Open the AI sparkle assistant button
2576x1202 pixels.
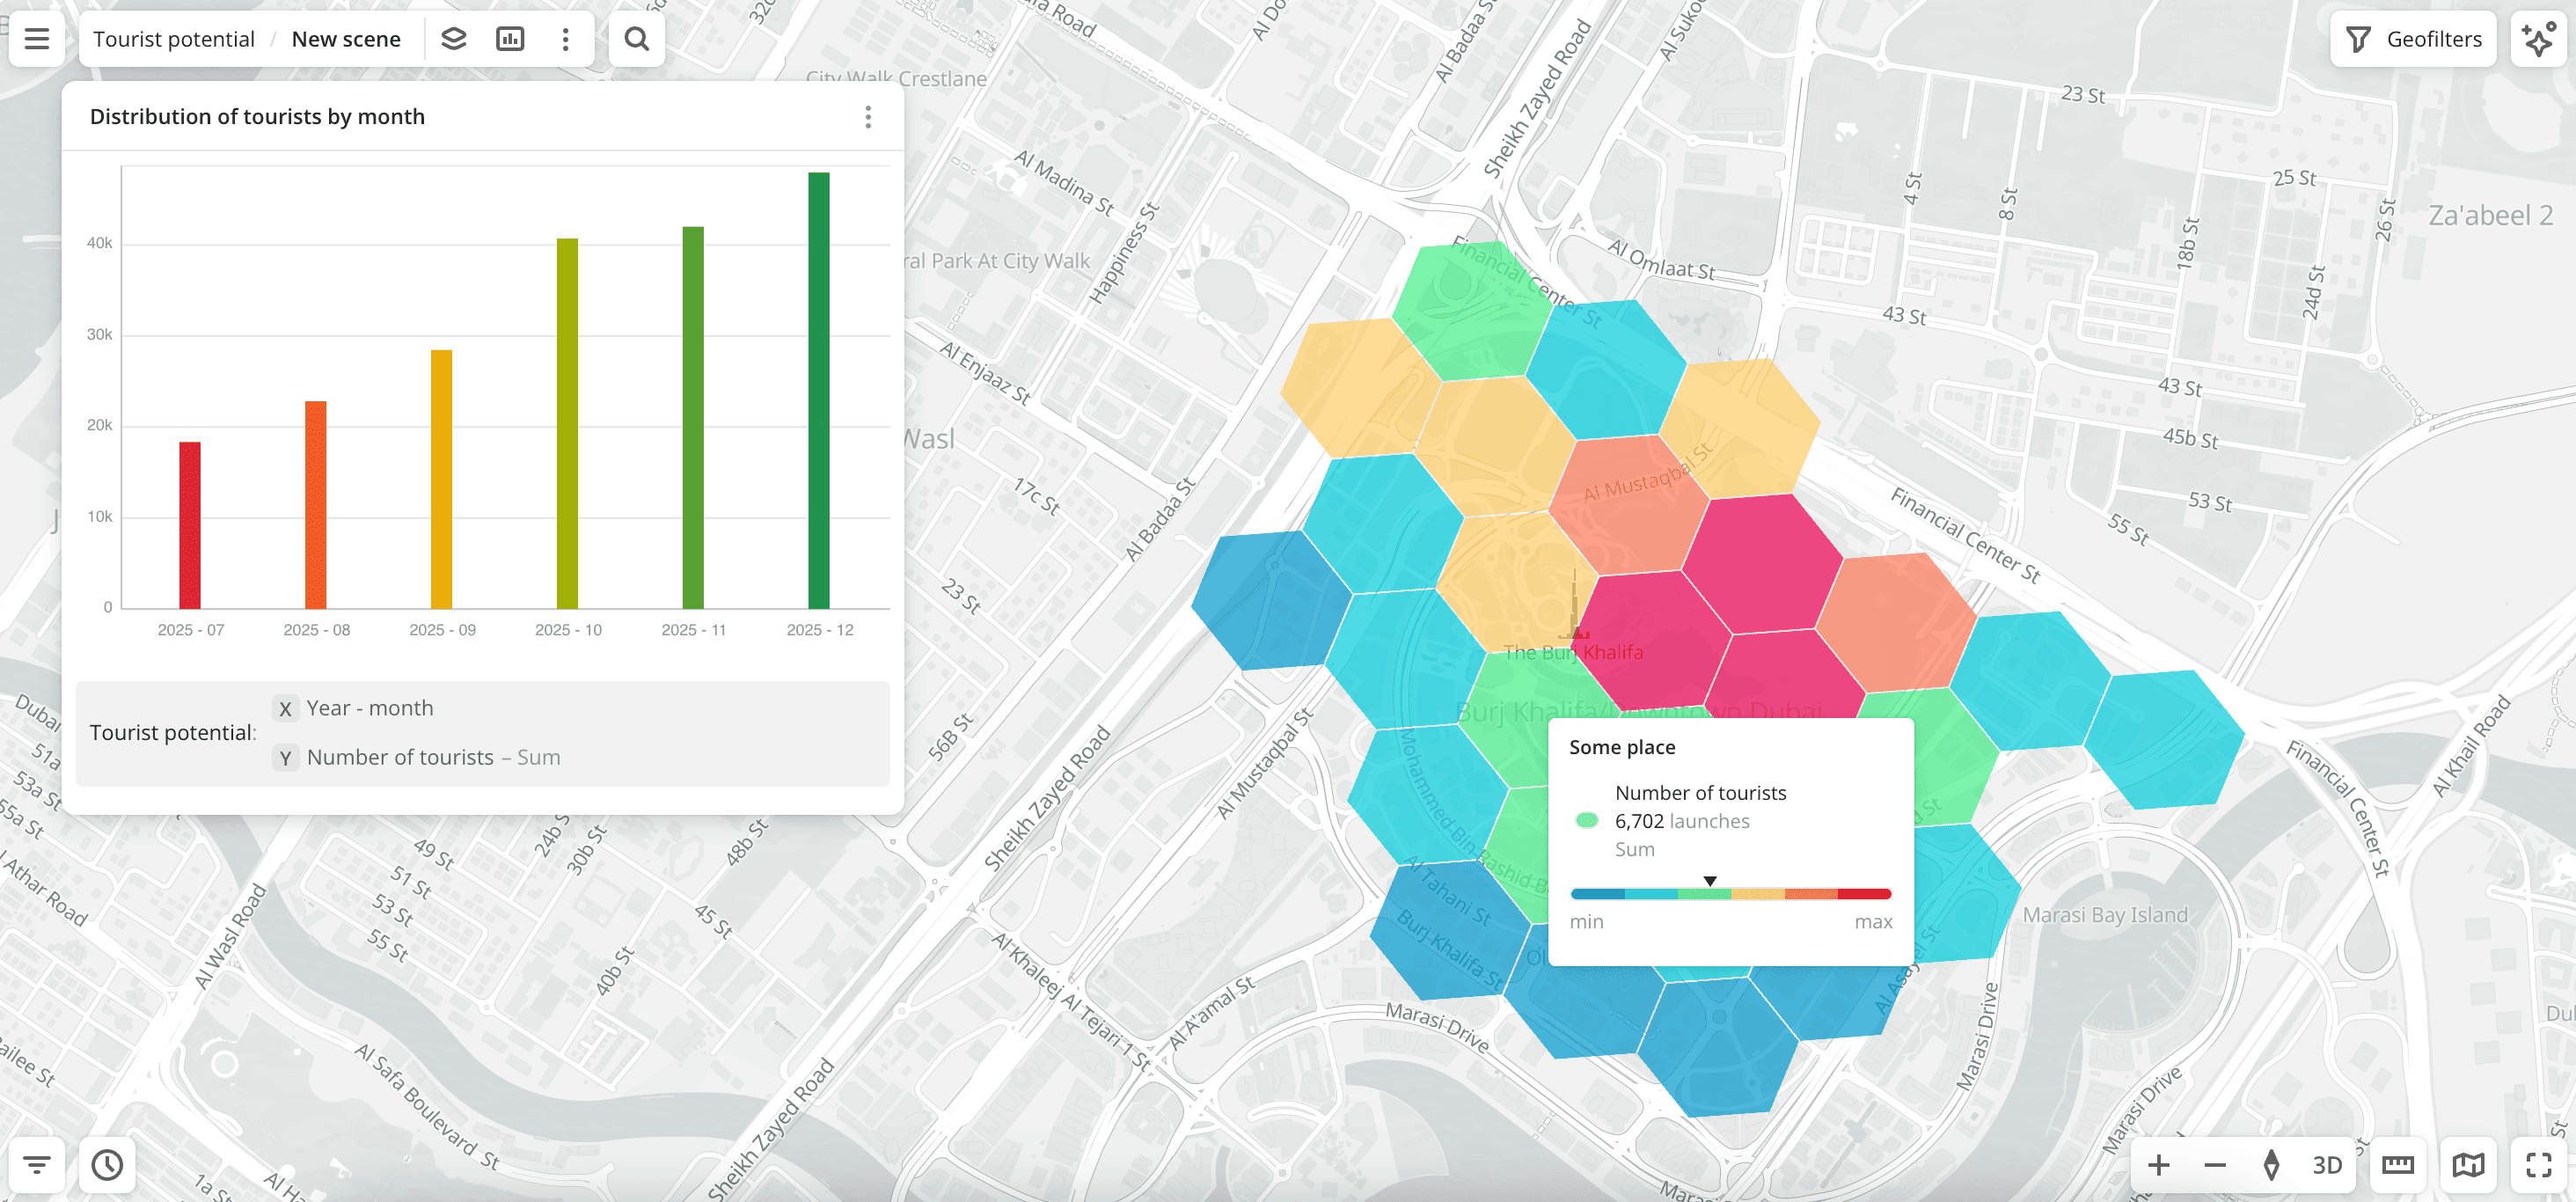(x=2537, y=39)
